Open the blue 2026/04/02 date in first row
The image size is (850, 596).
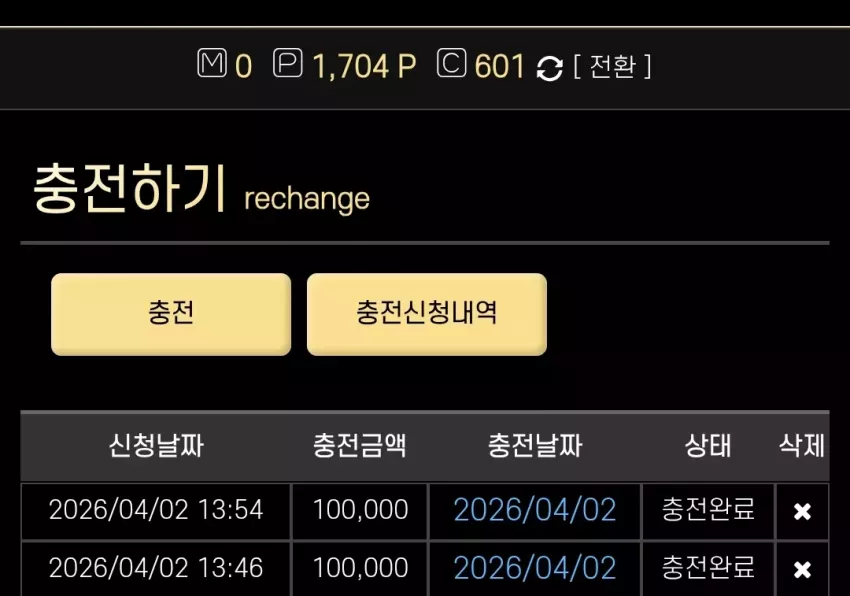[535, 510]
